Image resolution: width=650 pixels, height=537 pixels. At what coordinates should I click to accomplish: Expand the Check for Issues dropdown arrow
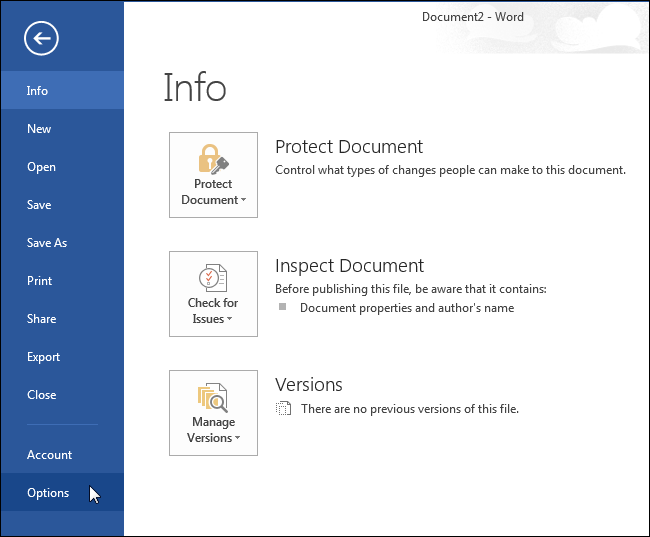point(230,320)
